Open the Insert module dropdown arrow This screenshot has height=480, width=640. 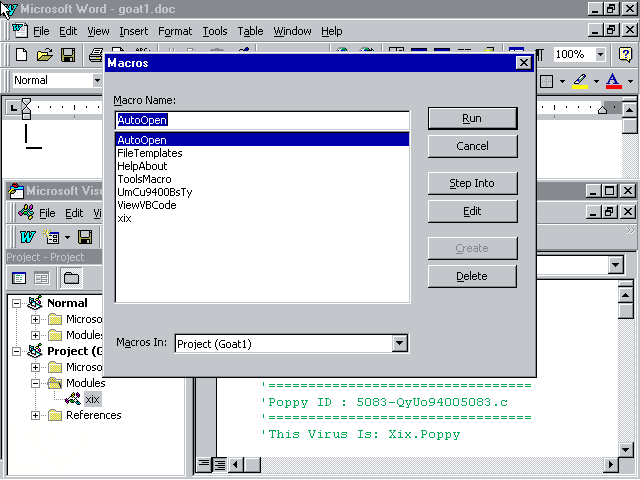tap(67, 237)
